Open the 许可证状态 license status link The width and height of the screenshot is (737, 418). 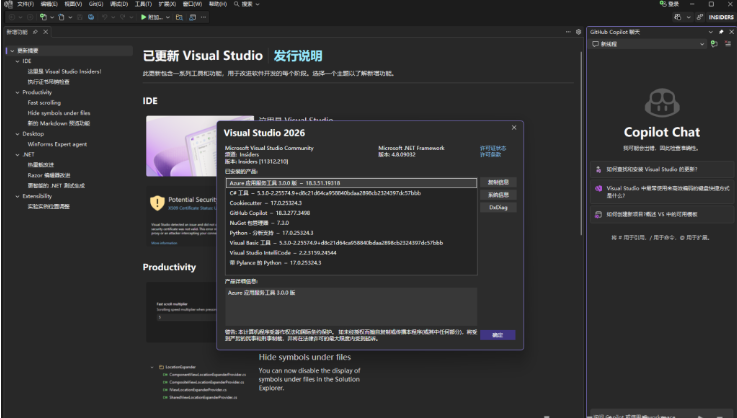coord(493,147)
